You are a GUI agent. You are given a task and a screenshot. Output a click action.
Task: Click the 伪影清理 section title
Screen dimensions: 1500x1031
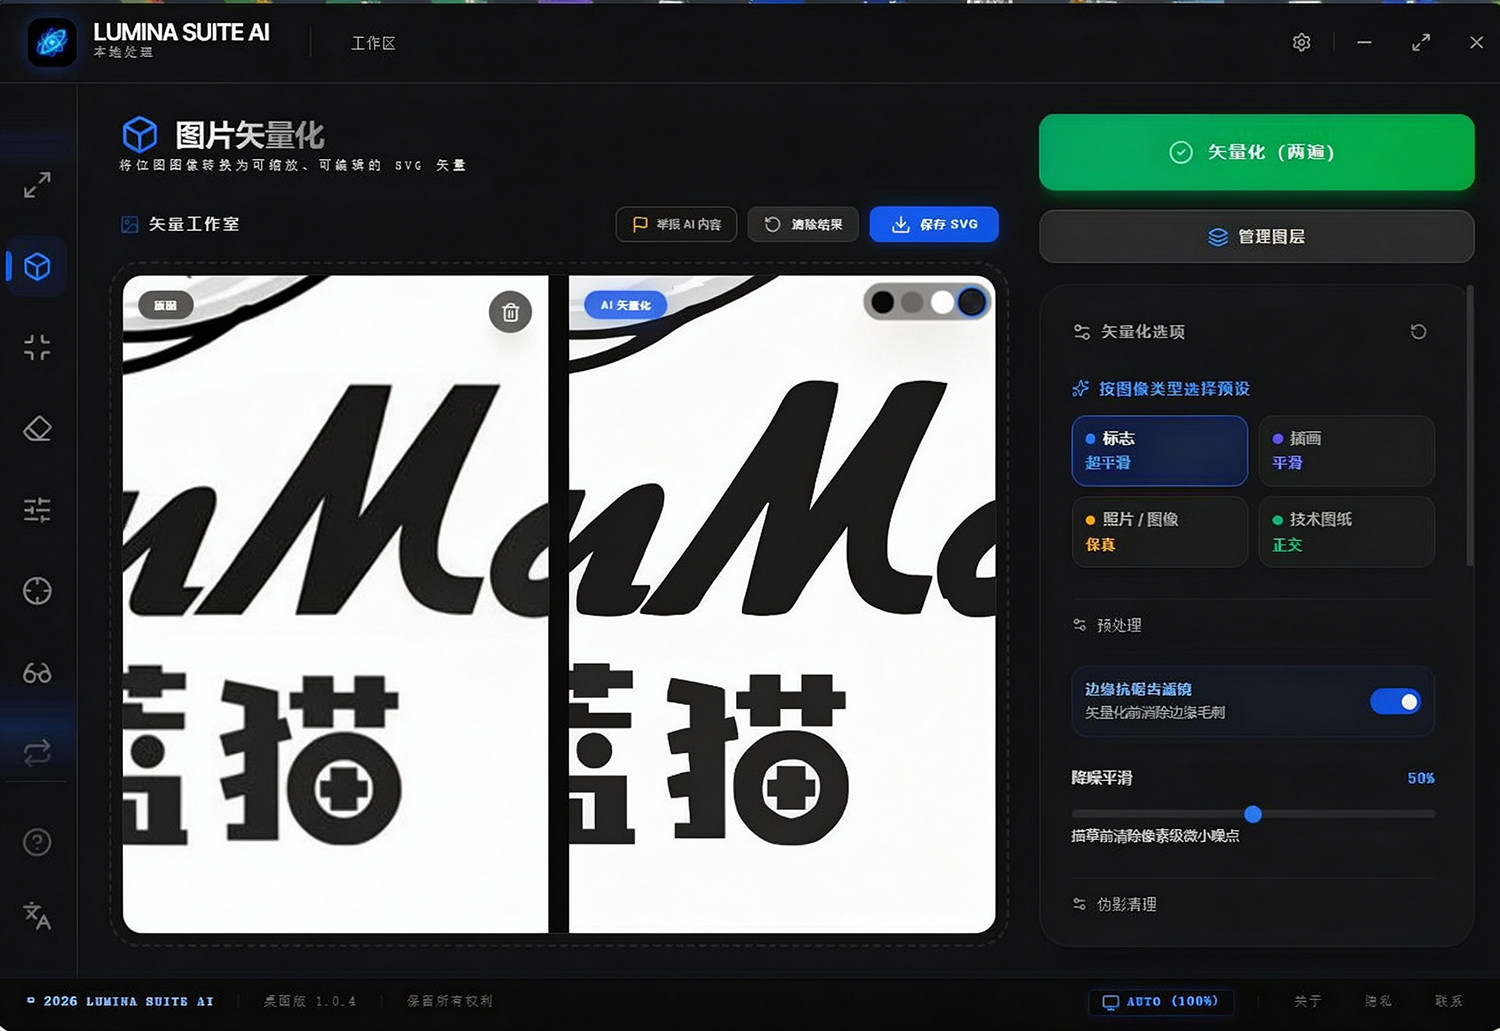point(1127,904)
